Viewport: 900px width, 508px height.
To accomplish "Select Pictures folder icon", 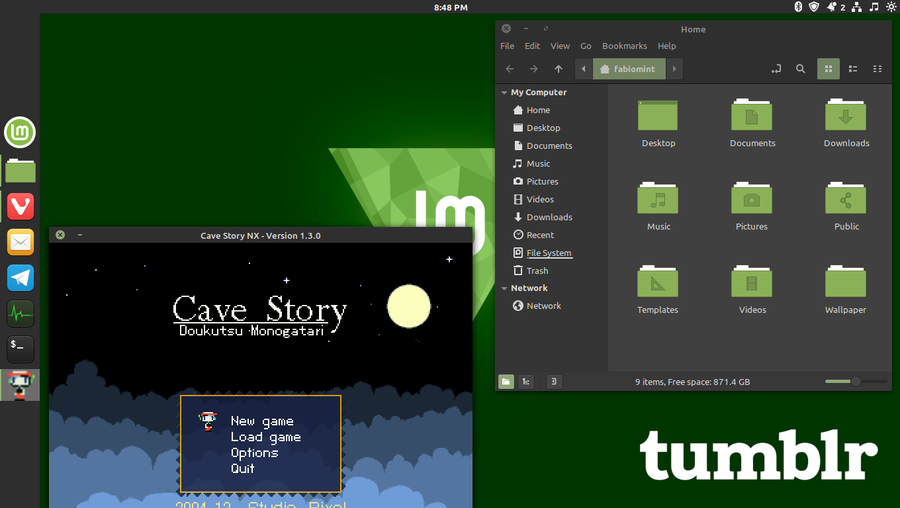I will point(752,199).
